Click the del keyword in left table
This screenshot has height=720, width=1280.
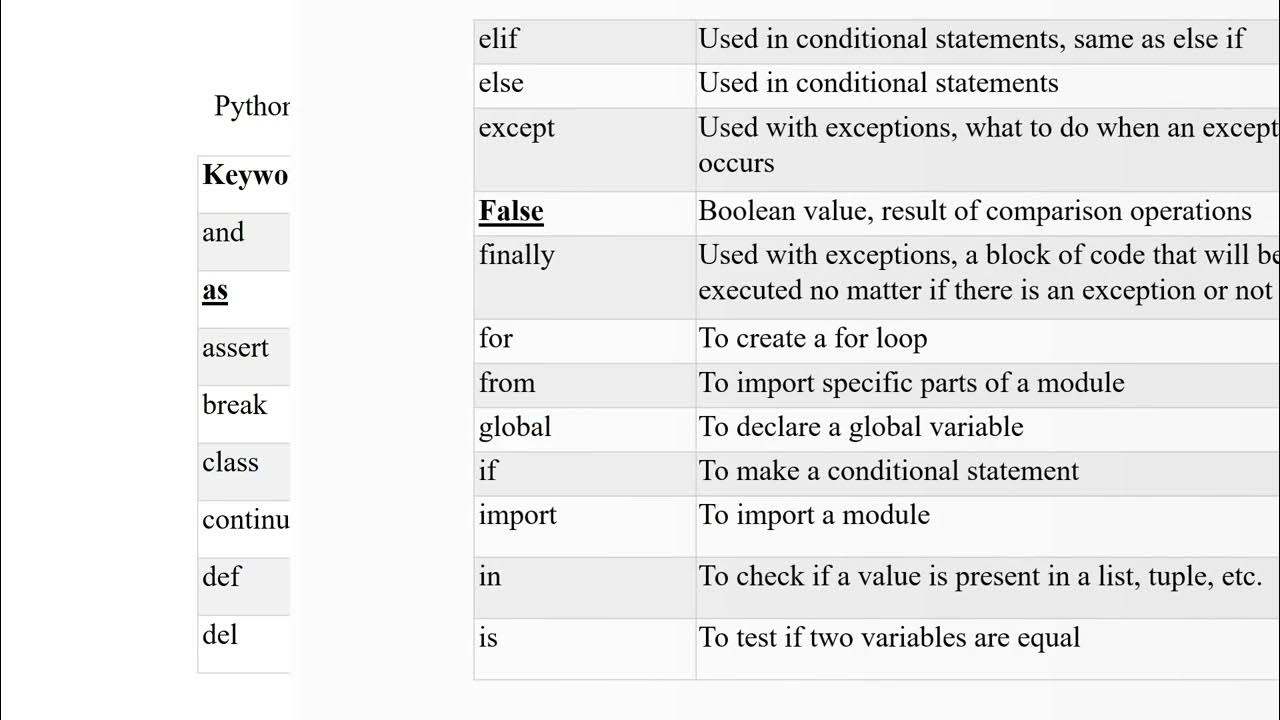click(x=220, y=635)
